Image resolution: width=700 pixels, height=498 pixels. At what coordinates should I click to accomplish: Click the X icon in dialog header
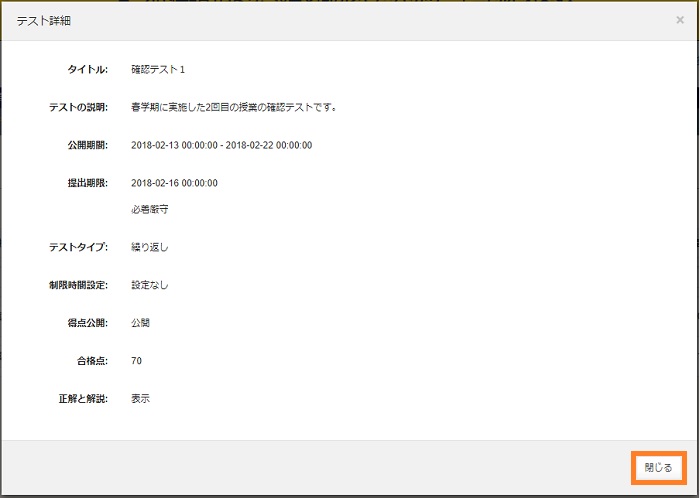(x=680, y=20)
